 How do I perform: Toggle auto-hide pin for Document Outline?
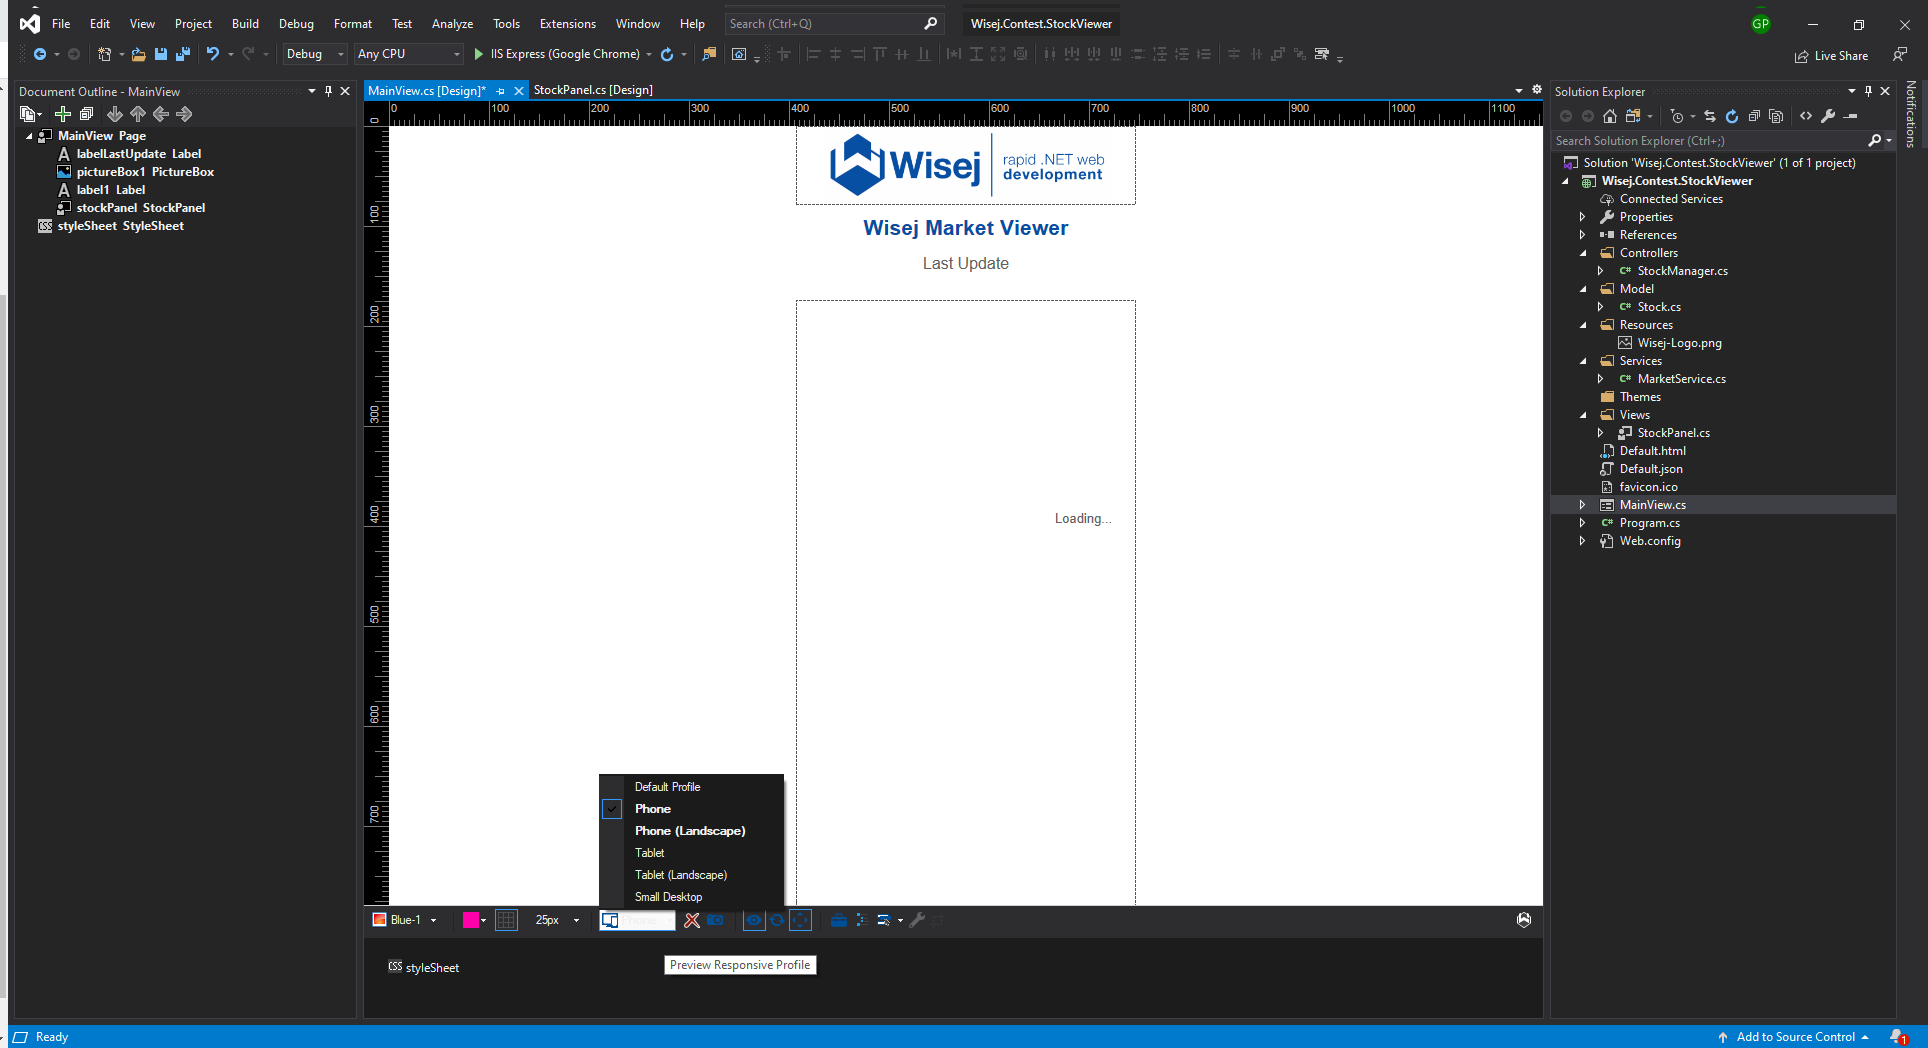(328, 91)
